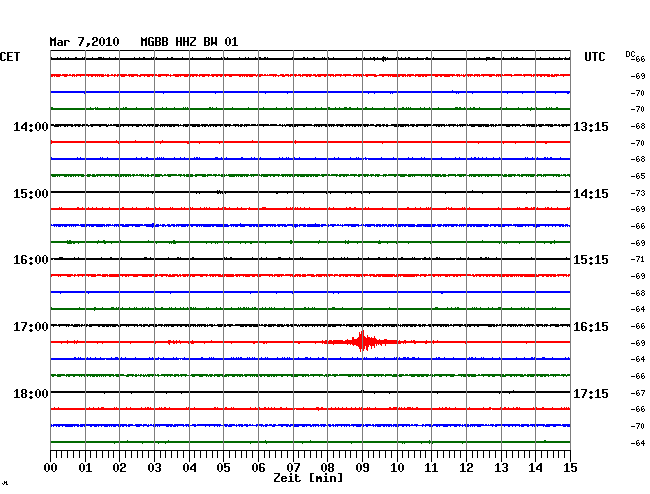Image resolution: width=650 pixels, height=494 pixels.
Task: Click the "UTC" timezone label
Action: tap(594, 57)
